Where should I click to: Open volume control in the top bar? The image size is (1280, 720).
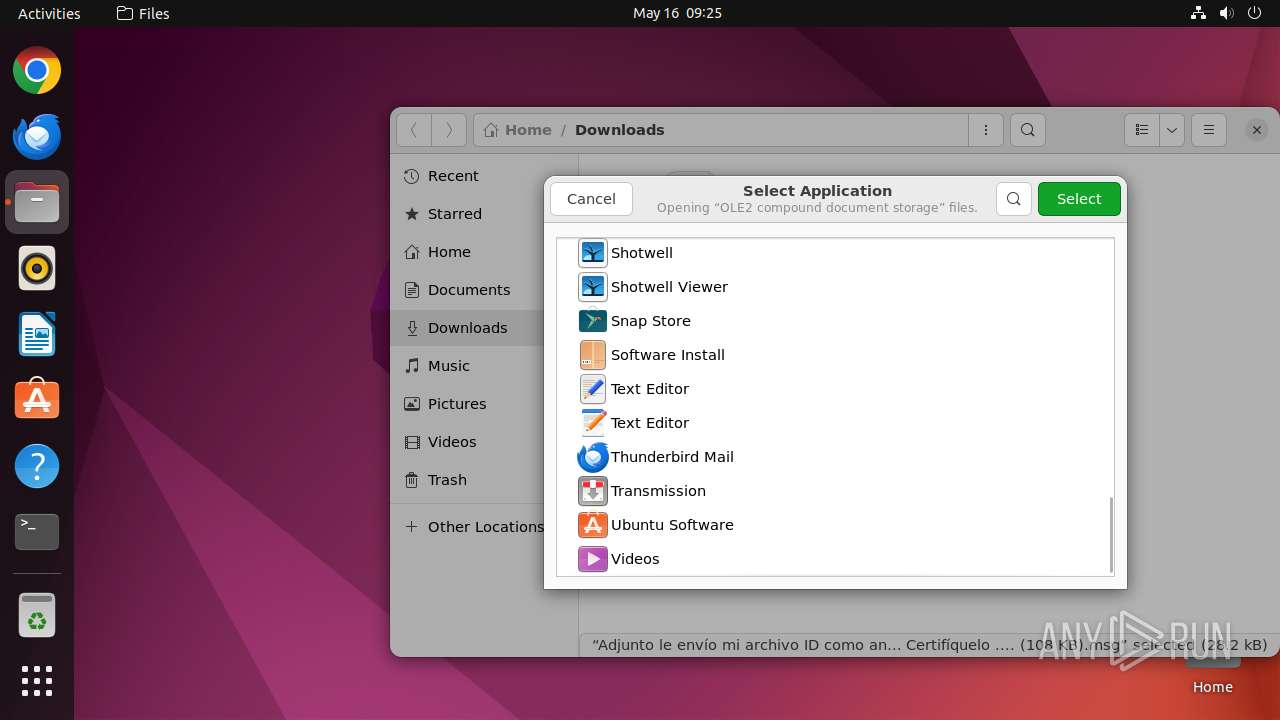[x=1226, y=13]
